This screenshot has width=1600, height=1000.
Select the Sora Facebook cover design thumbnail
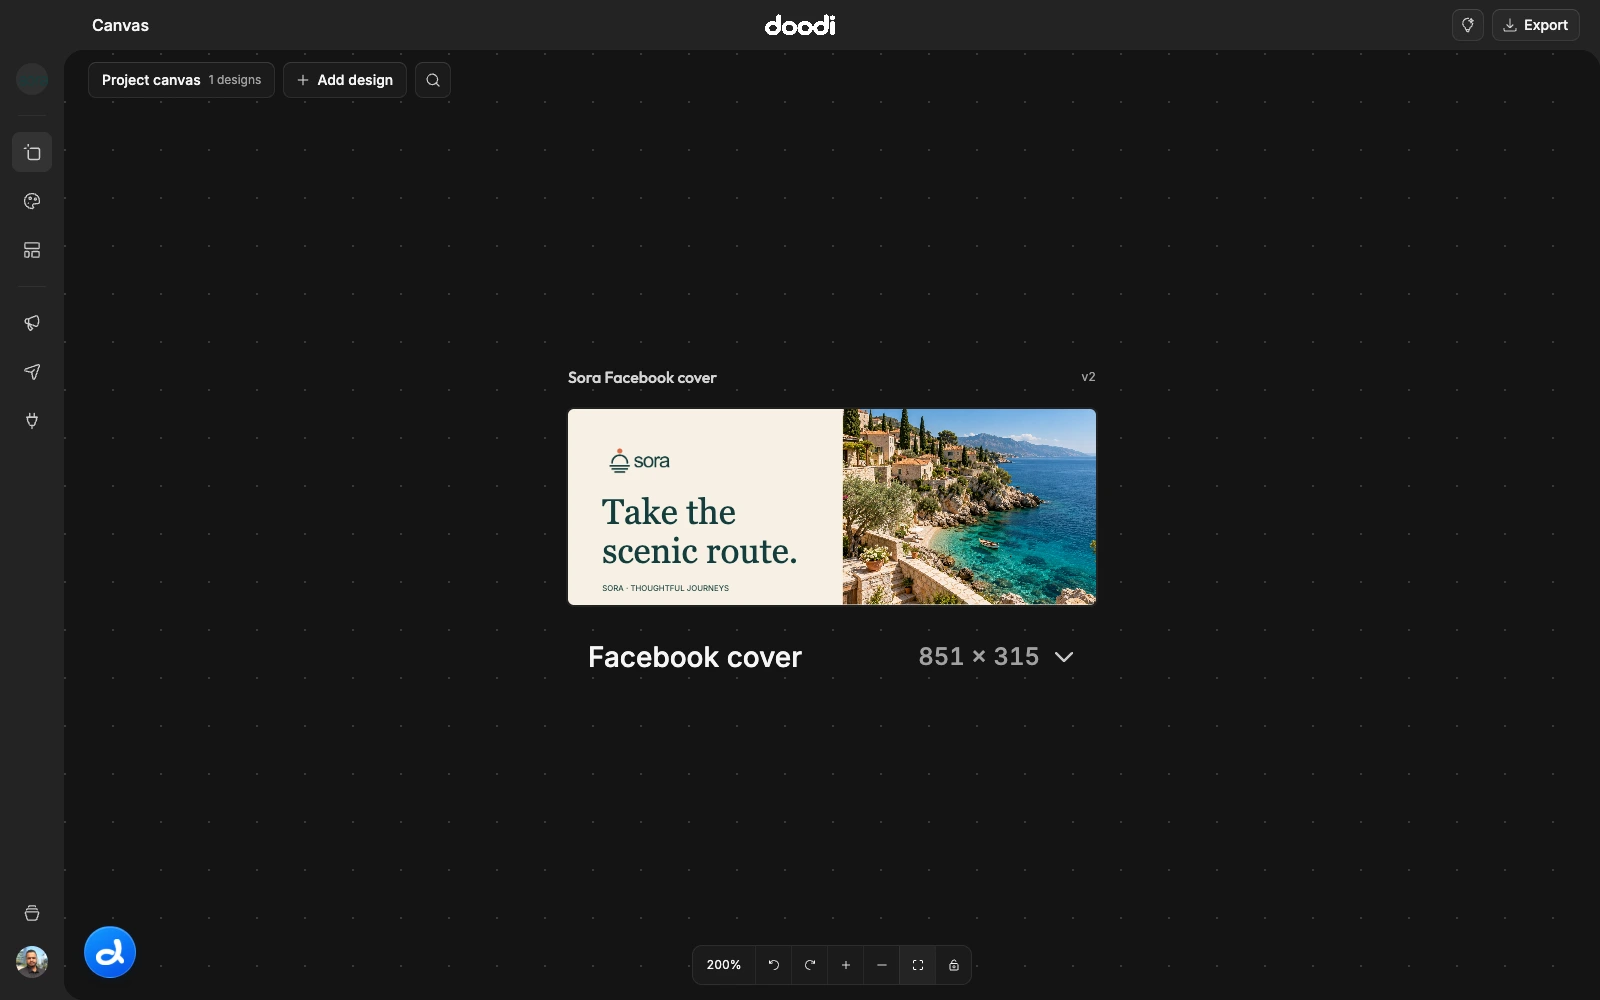pyautogui.click(x=832, y=507)
